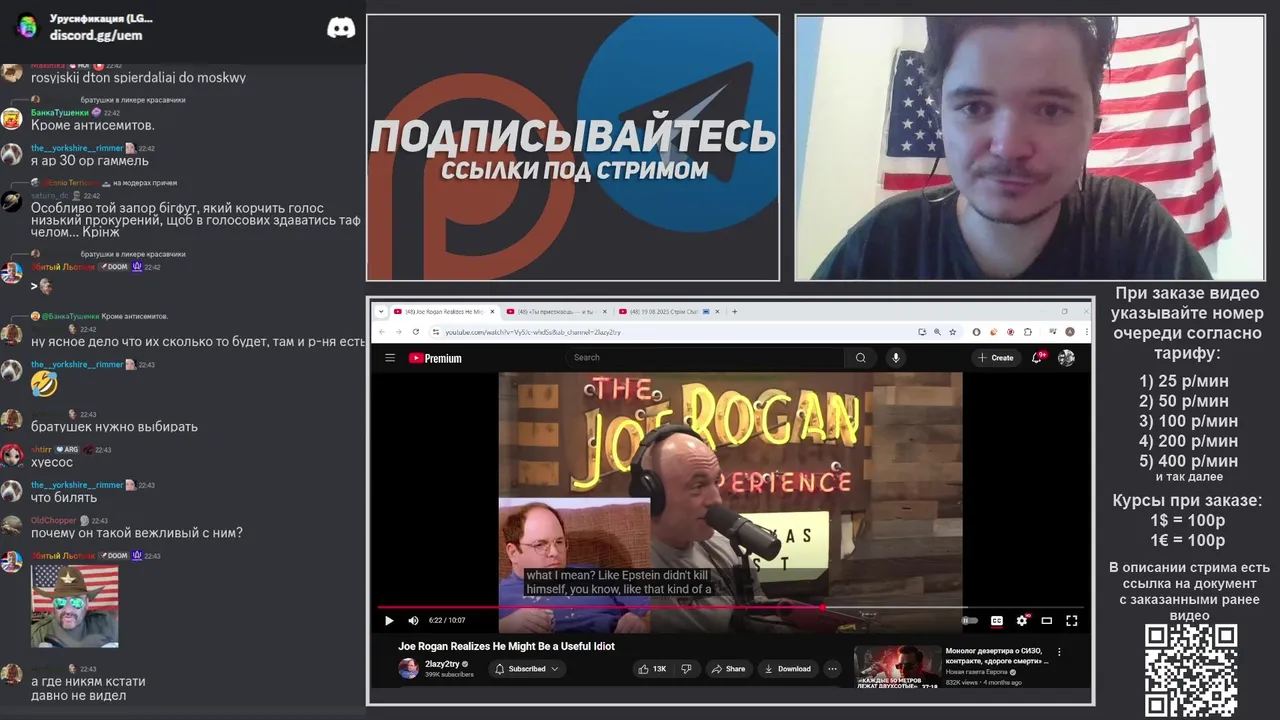
Task: Click the OldChopper username in chat
Action: tap(53, 520)
